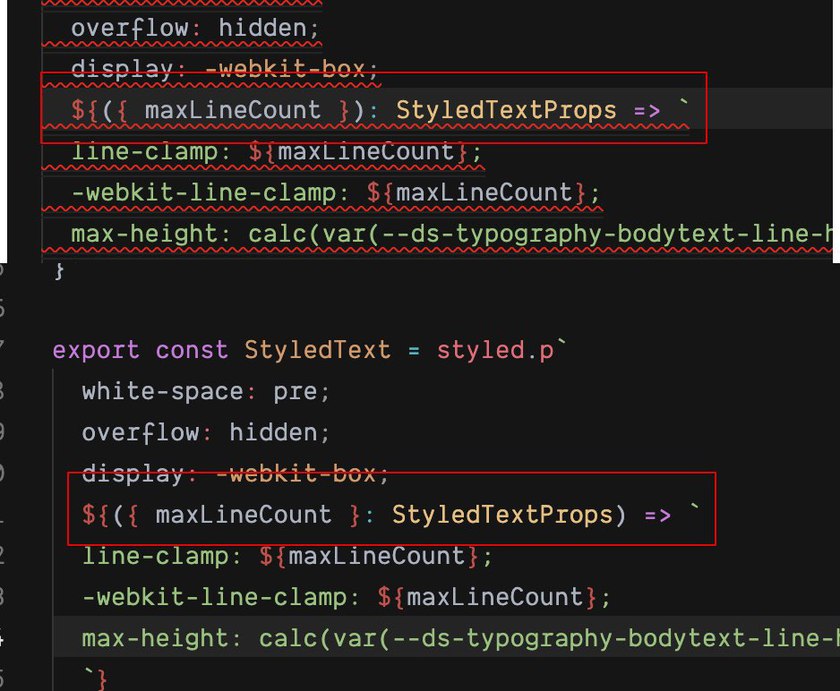The width and height of the screenshot is (840, 691).
Task: Click the lone closing brace "}" above export
Action: [x=59, y=271]
